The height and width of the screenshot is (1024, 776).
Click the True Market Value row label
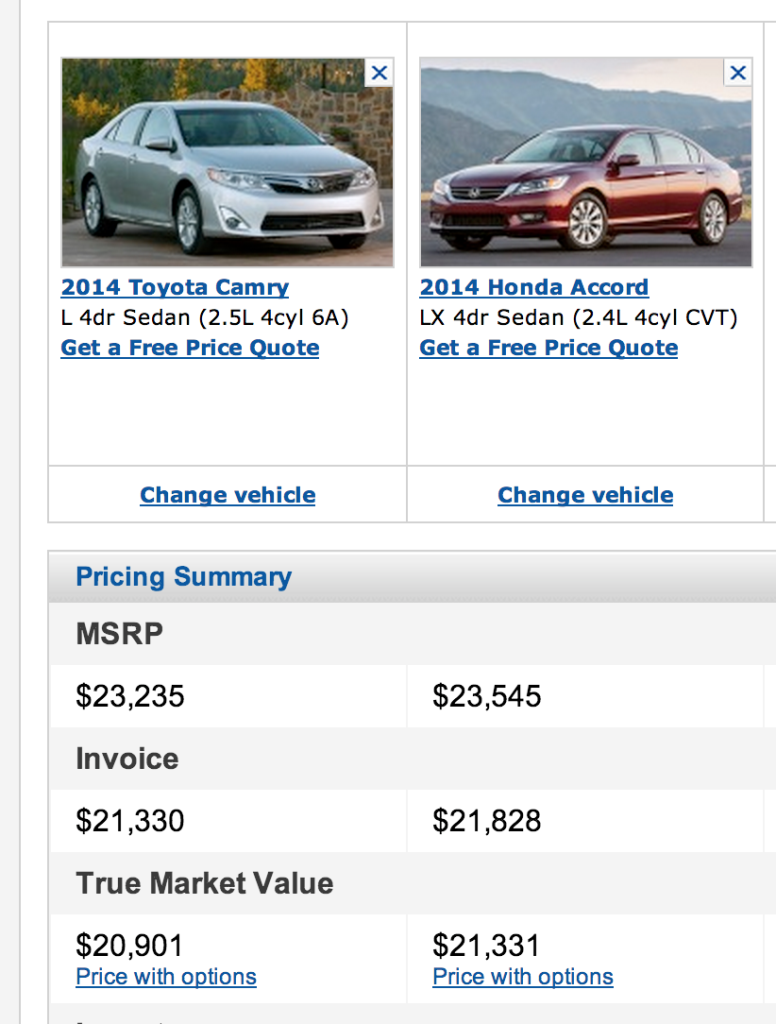(x=204, y=883)
